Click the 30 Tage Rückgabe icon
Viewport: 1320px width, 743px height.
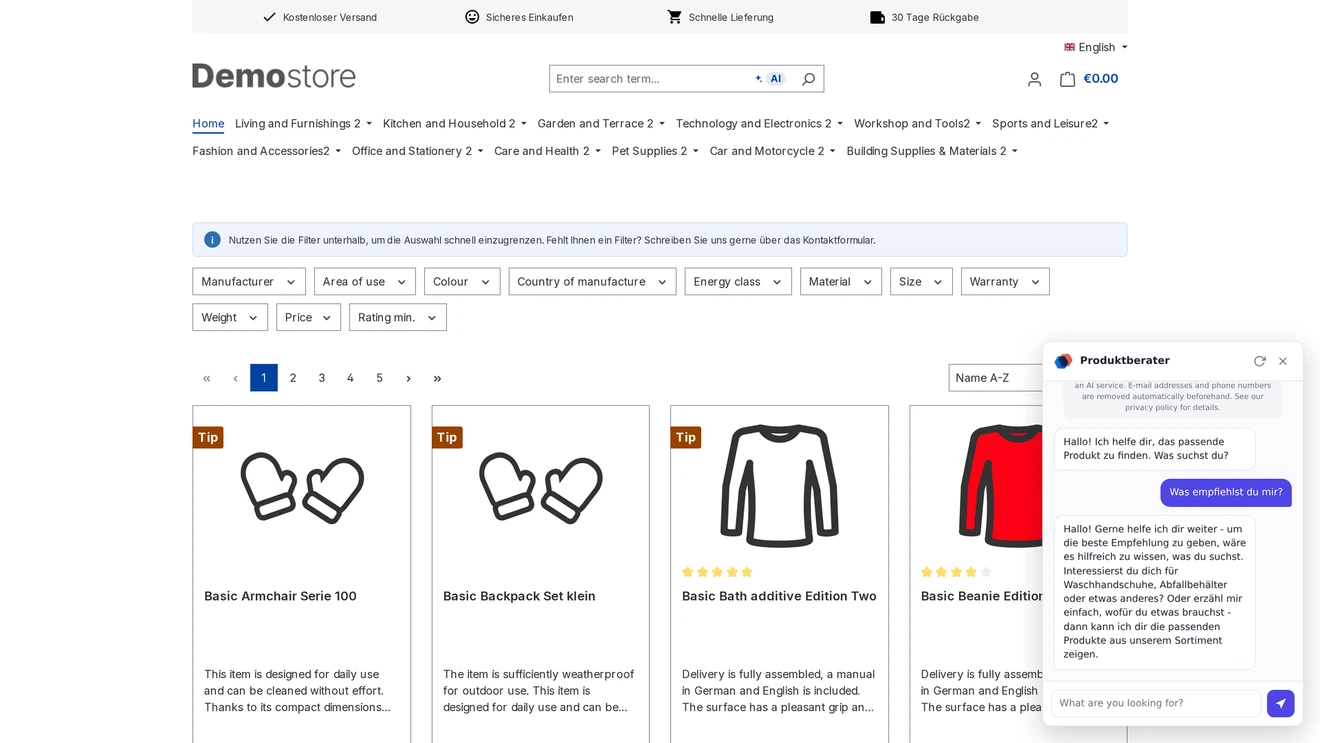(877, 17)
